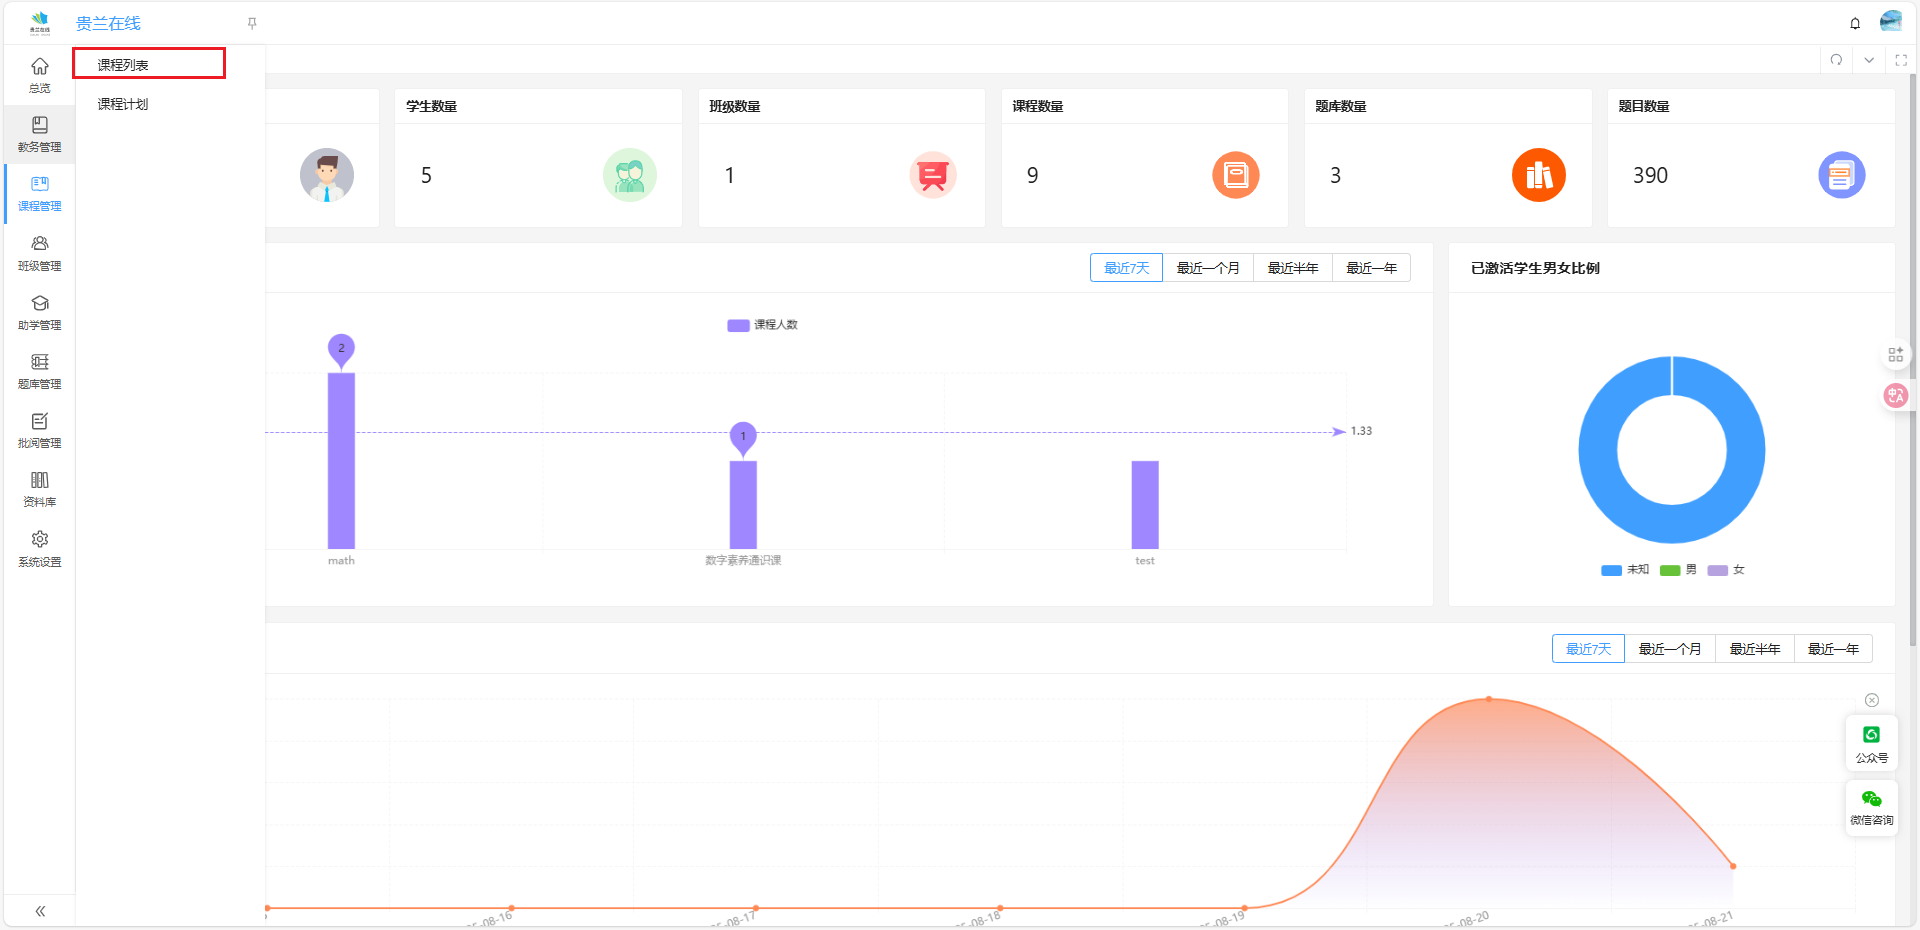The height and width of the screenshot is (930, 1920).
Task: Open 题库管理 in the sidebar
Action: pyautogui.click(x=40, y=371)
